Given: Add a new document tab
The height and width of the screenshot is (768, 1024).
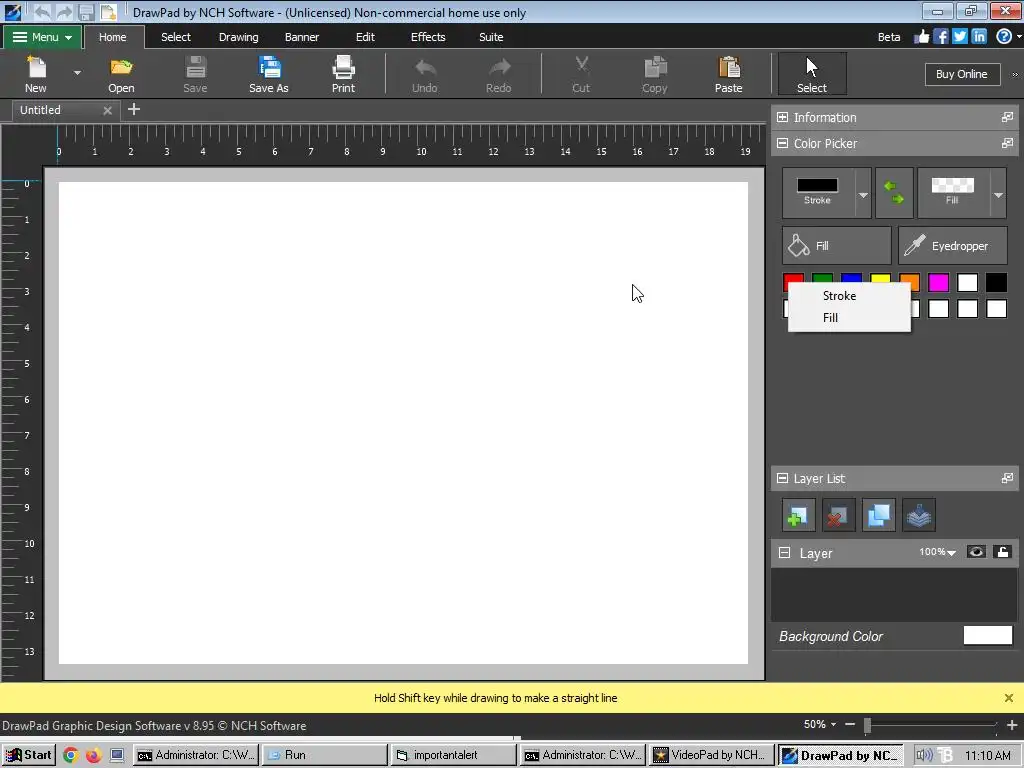Looking at the screenshot, I should [134, 109].
